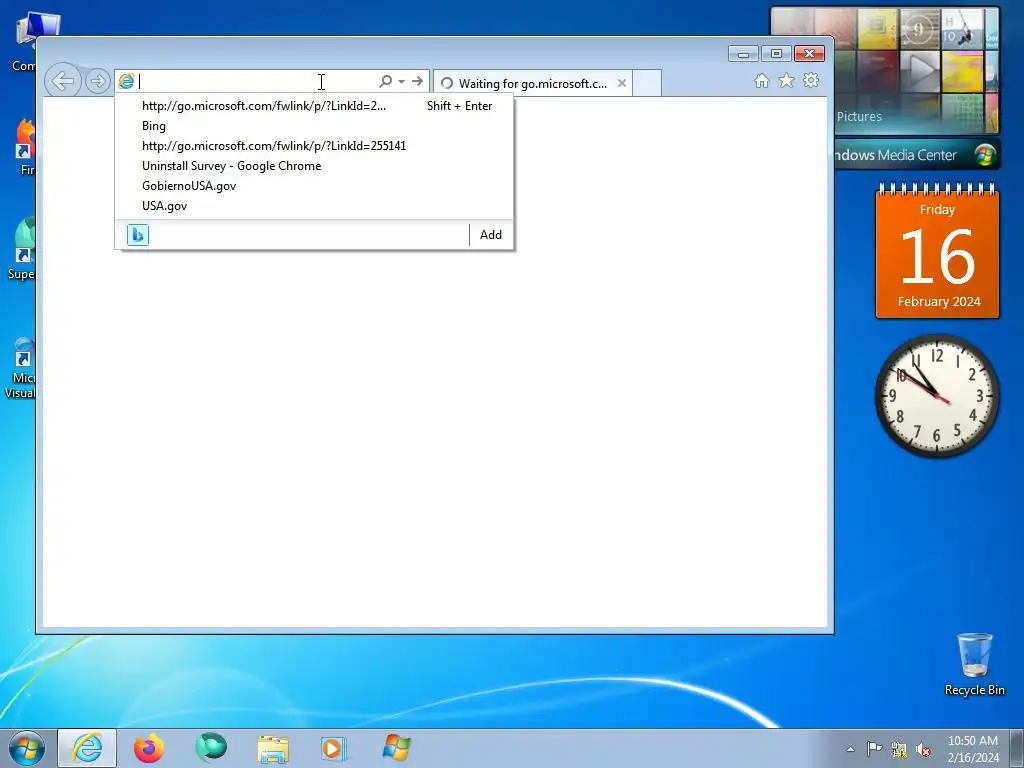Image resolution: width=1024 pixels, height=768 pixels.
Task: Click the Internet Explorer back arrow button
Action: [63, 81]
